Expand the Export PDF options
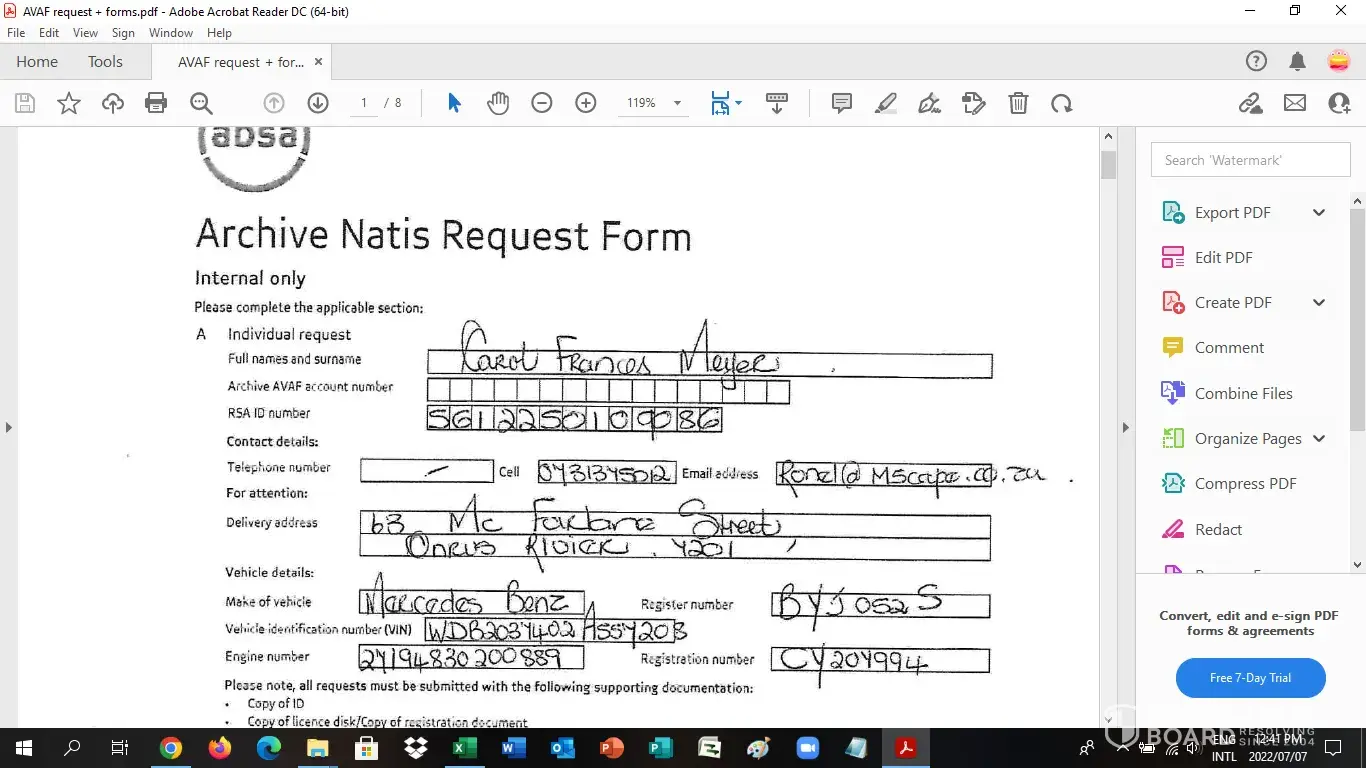 pos(1319,212)
